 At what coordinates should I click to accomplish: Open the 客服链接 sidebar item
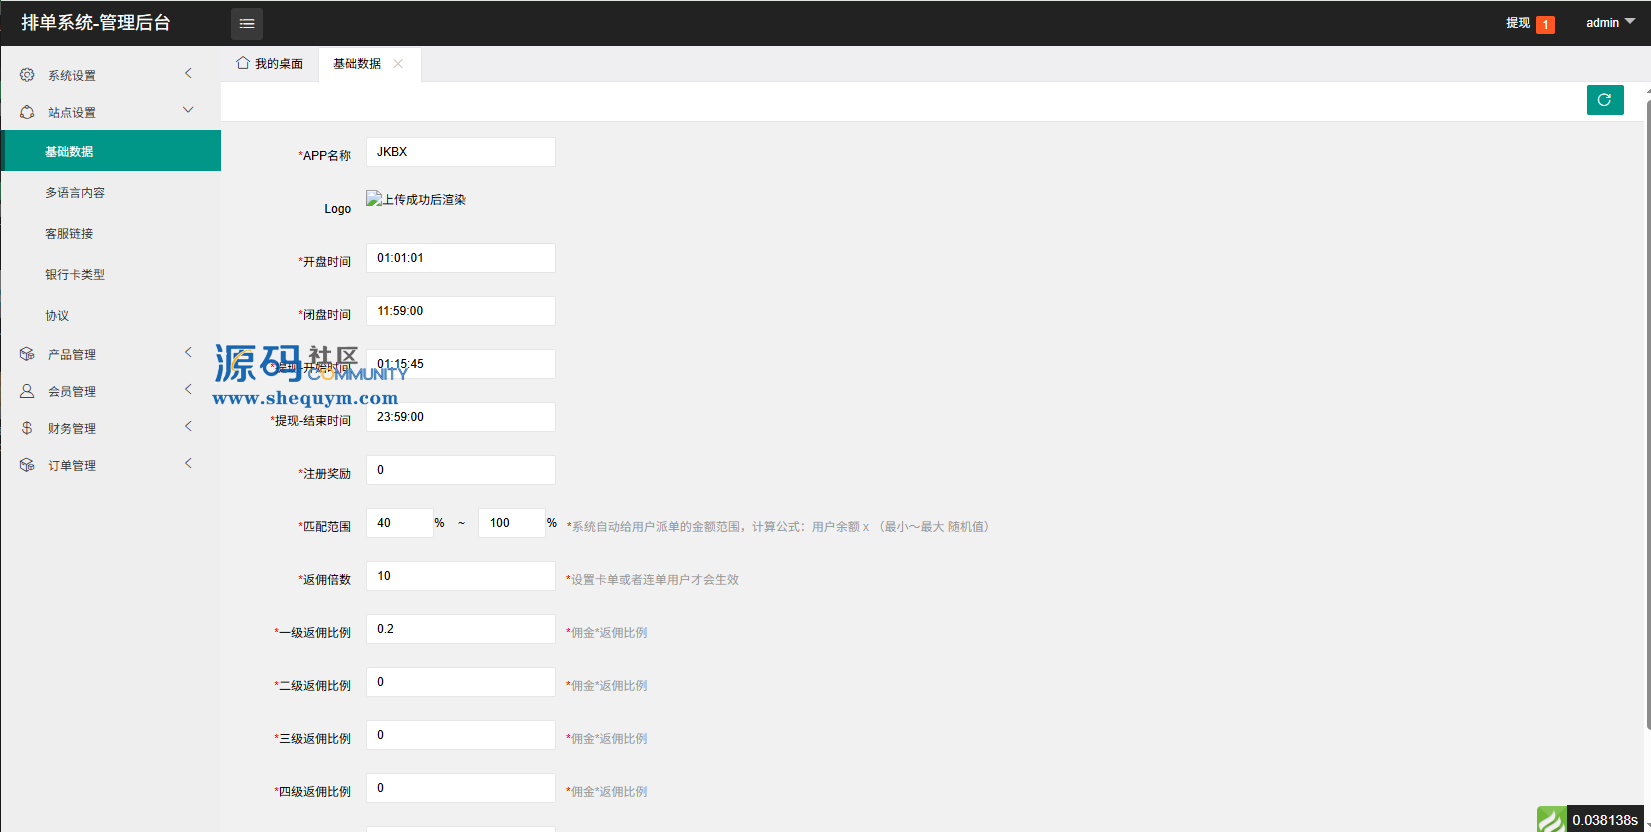click(69, 234)
